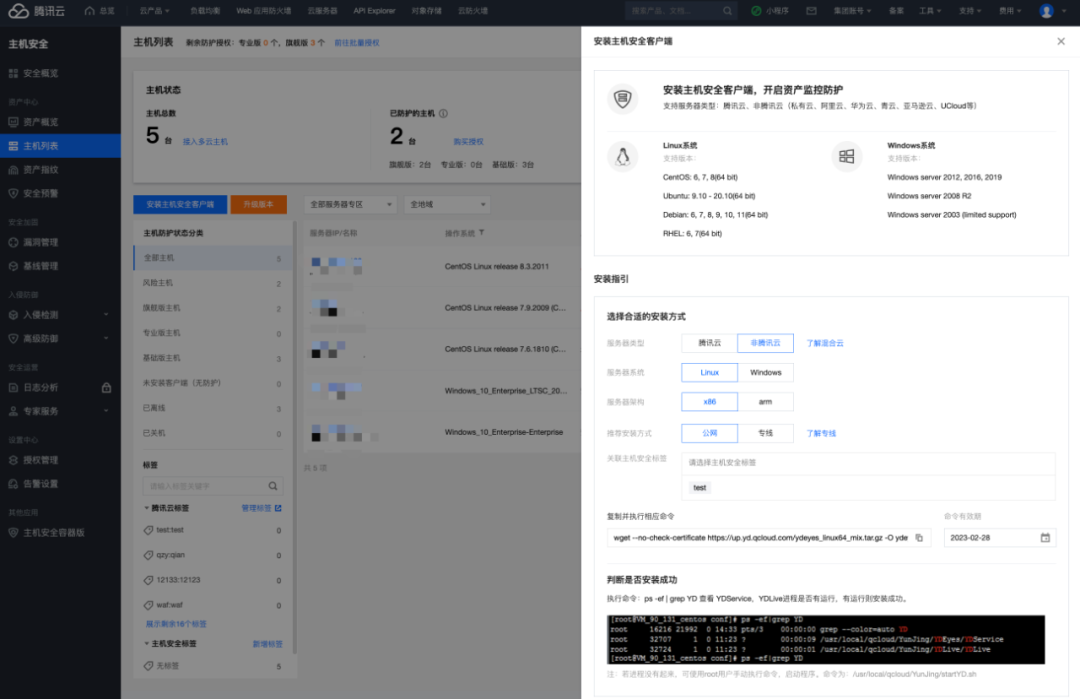The image size is (1080, 699).
Task: Click the 2023-02-28 expiry date field
Action: click(x=999, y=538)
